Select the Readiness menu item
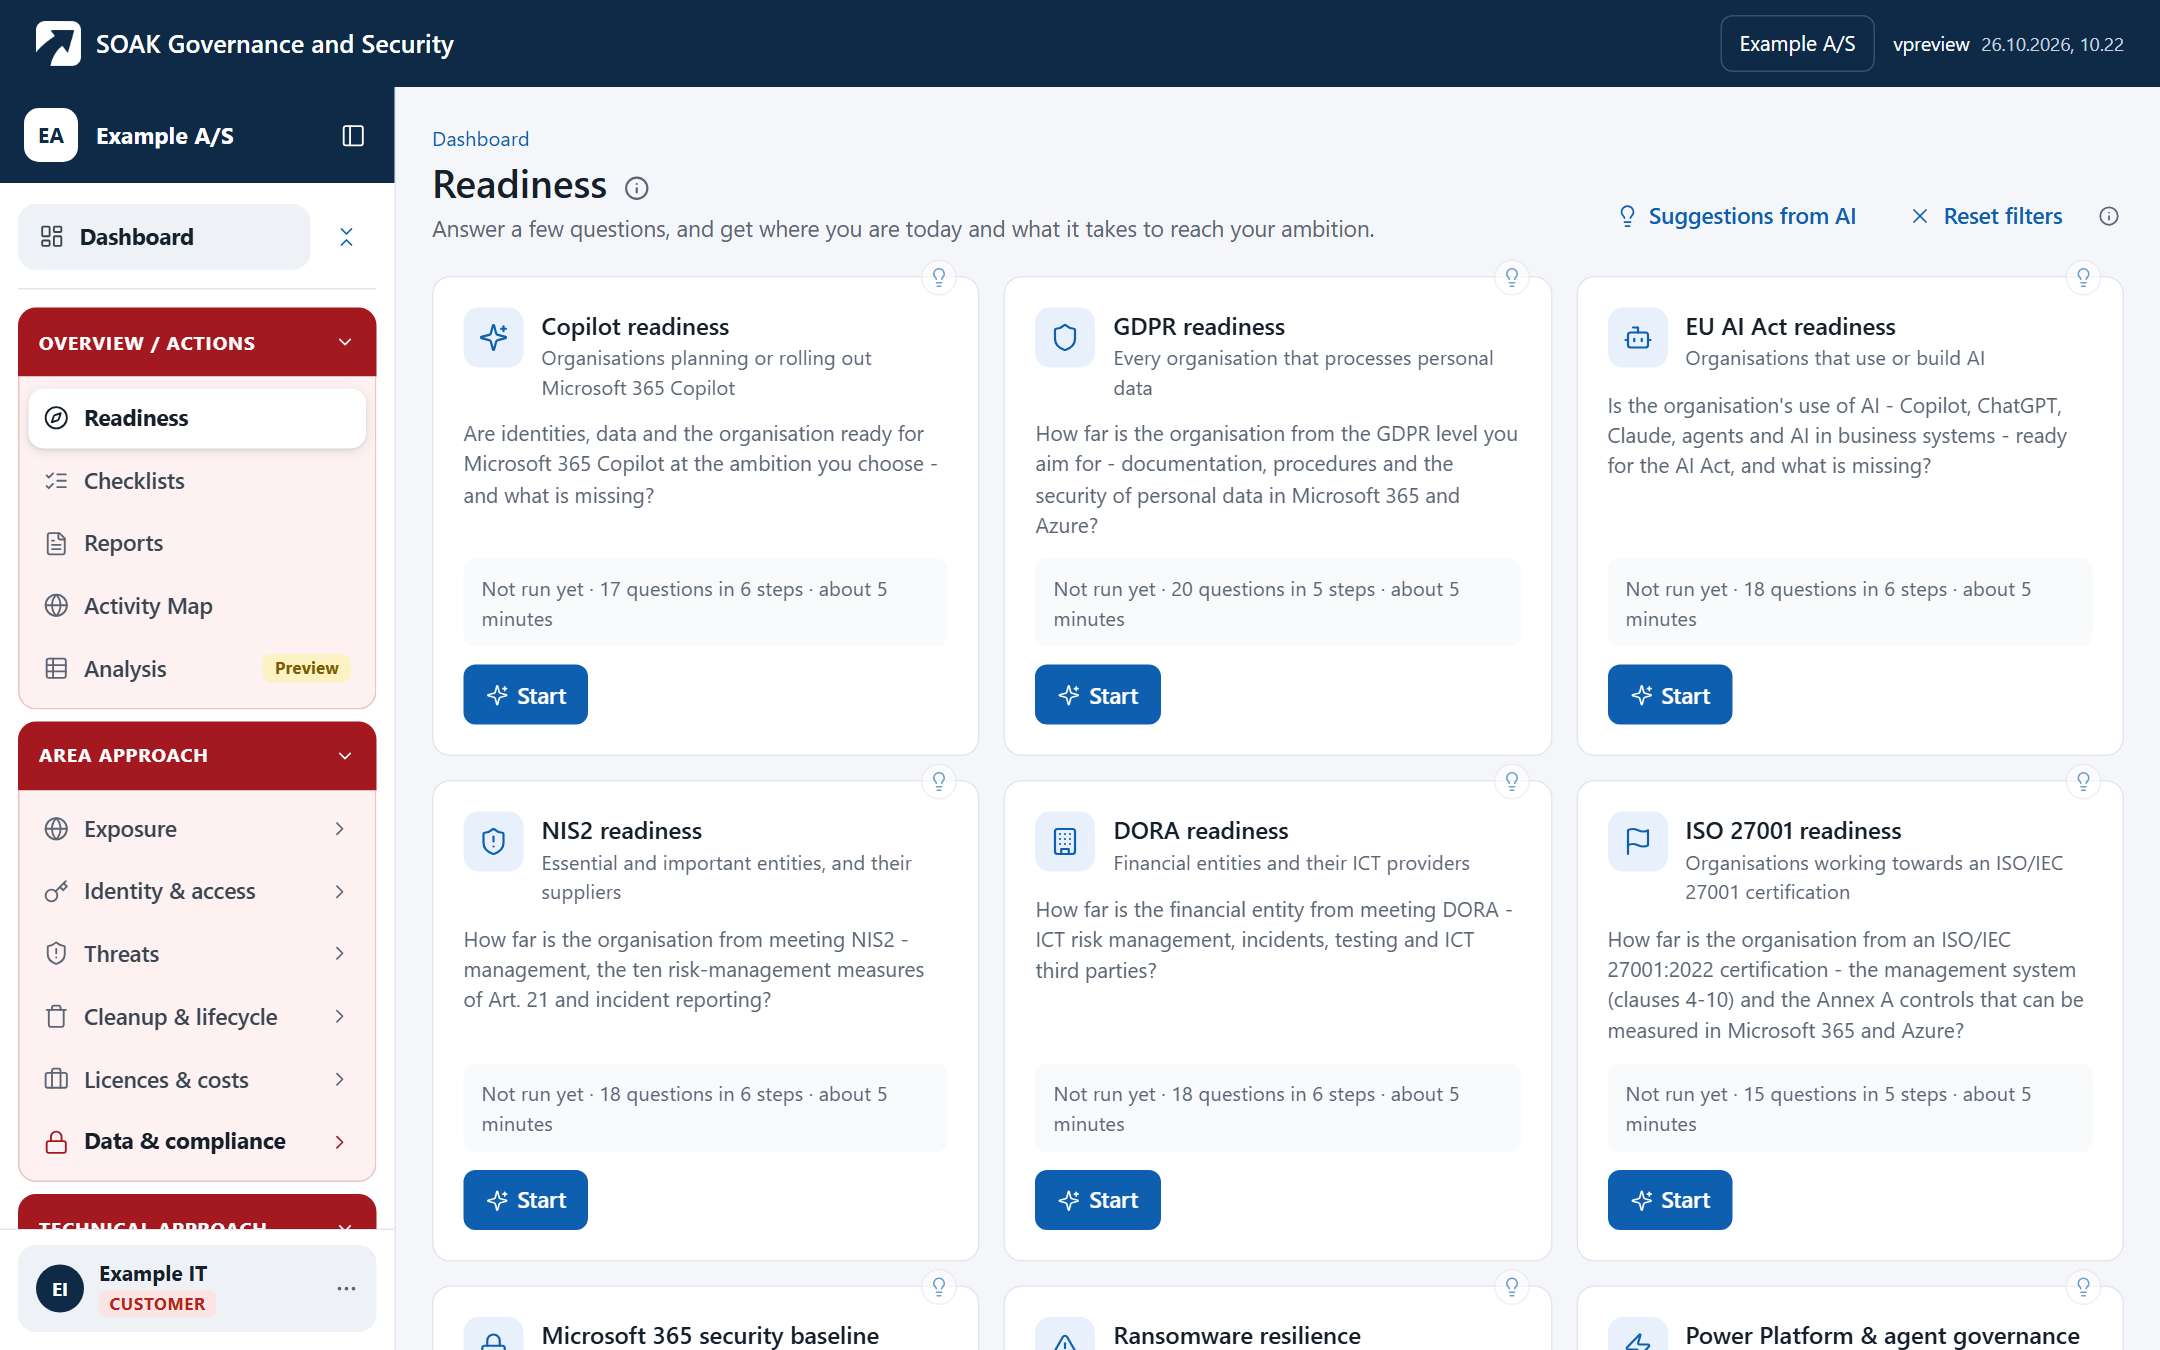This screenshot has height=1350, width=2160. pyautogui.click(x=197, y=418)
